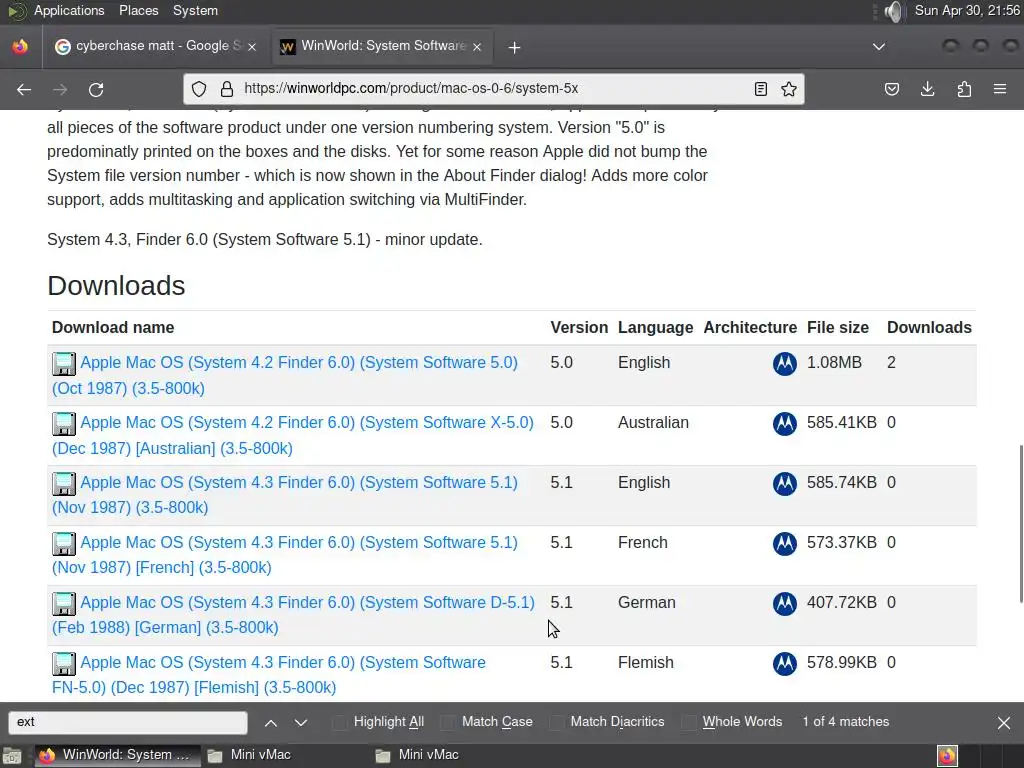The width and height of the screenshot is (1024, 768).
Task: Click the floppy icon for the Australian download
Action: tap(64, 424)
